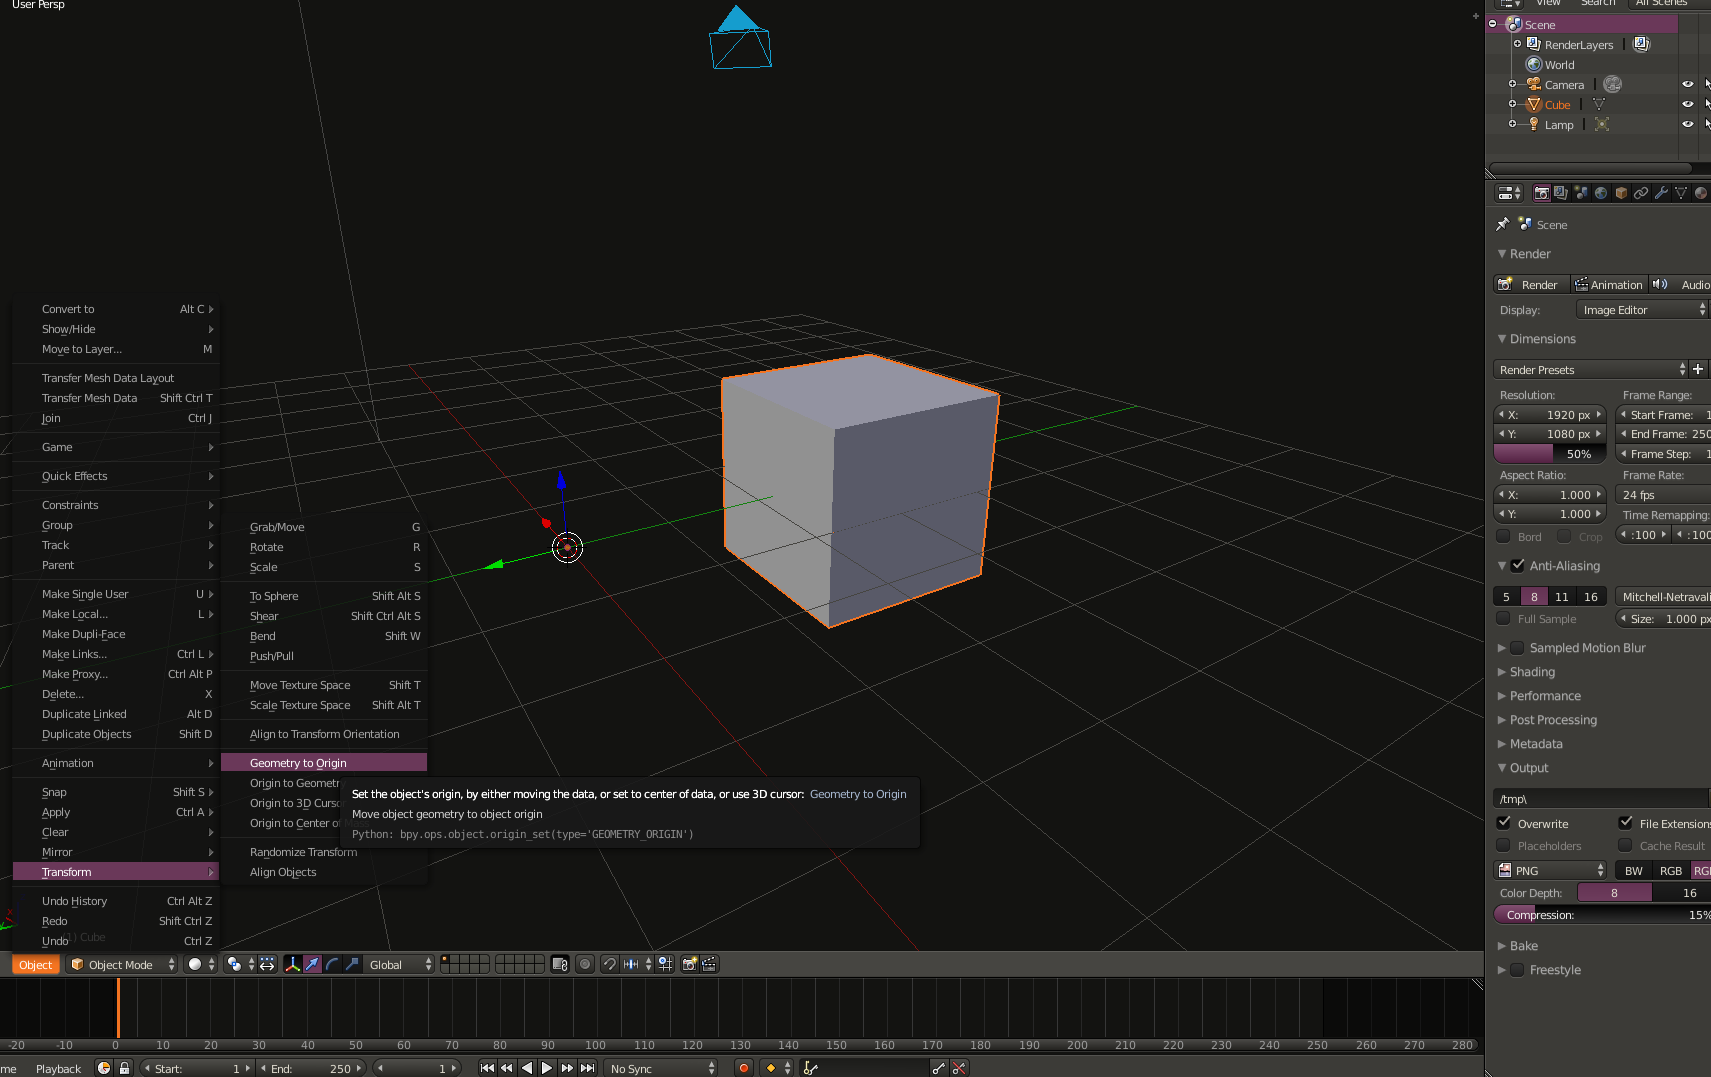The width and height of the screenshot is (1711, 1077).
Task: Uncheck the Overwrite checkbox
Action: pos(1503,823)
